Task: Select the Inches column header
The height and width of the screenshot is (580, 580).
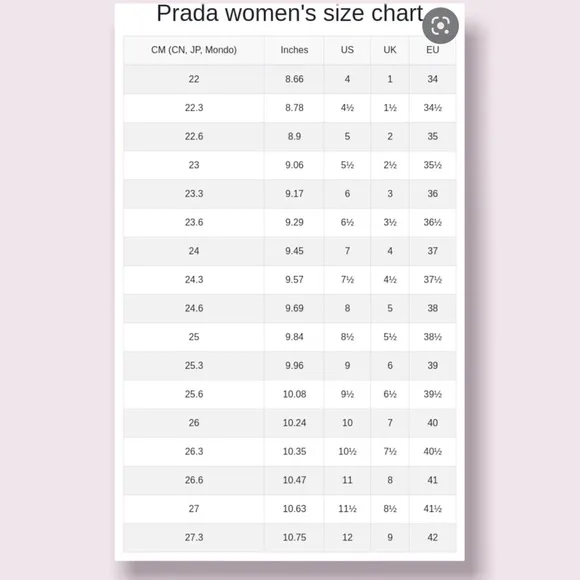Action: point(294,50)
